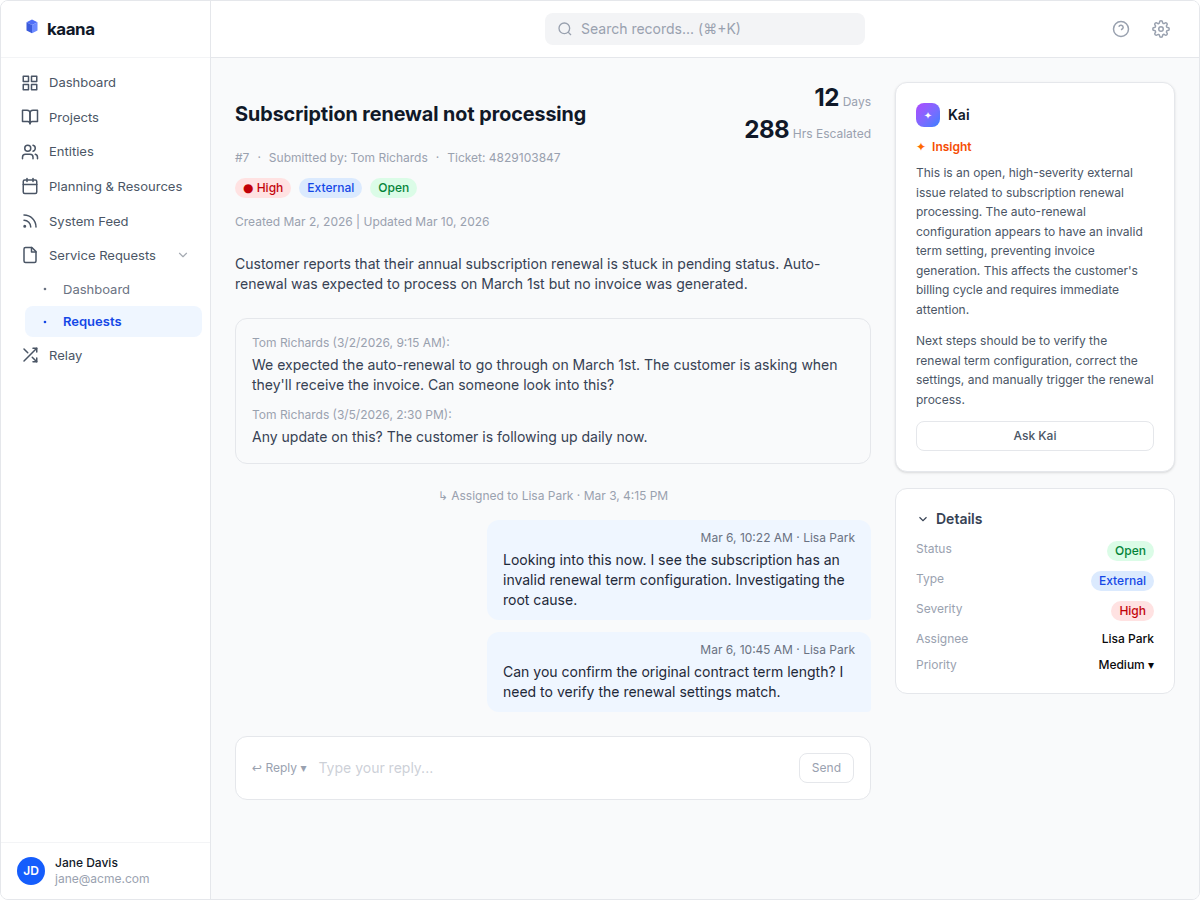Collapse the Service Requests sidebar section

pos(183,255)
